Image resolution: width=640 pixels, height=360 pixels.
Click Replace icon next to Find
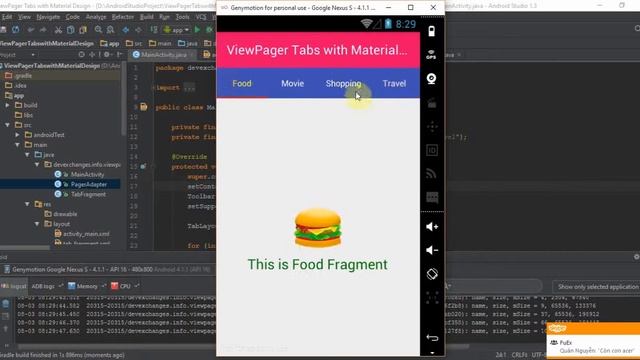click(x=111, y=30)
